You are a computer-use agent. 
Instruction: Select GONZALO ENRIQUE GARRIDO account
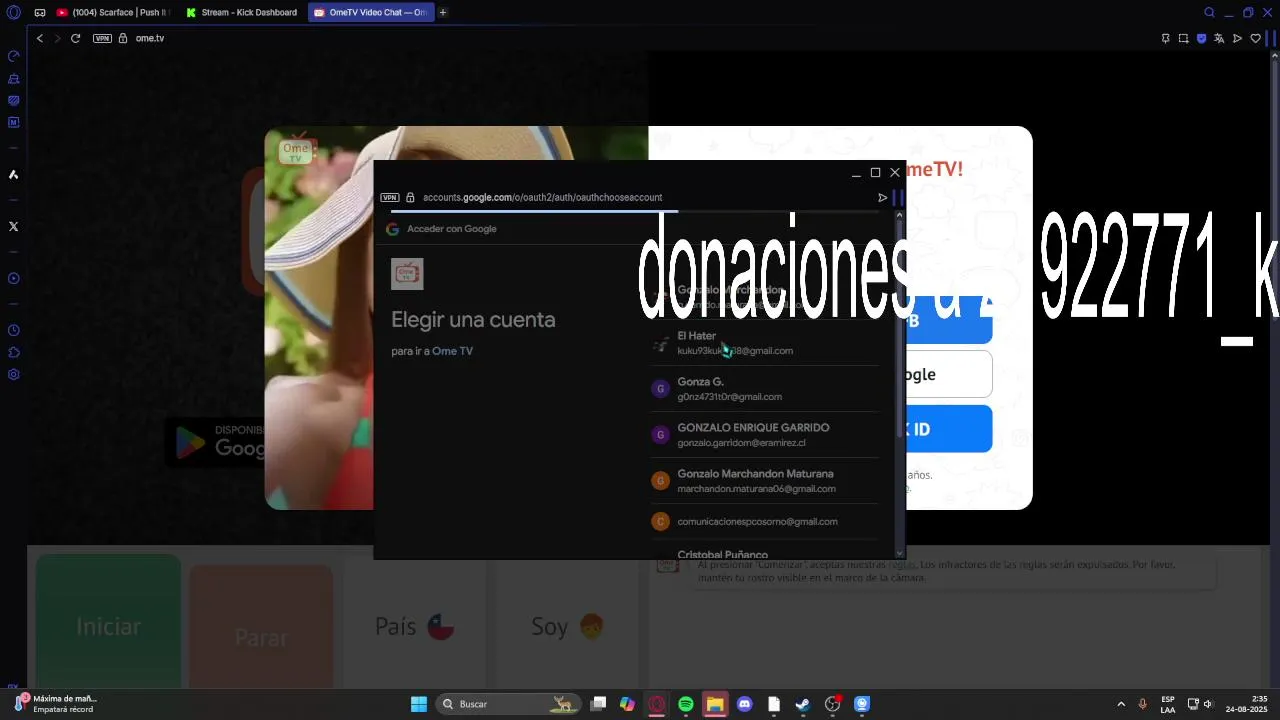pos(765,435)
